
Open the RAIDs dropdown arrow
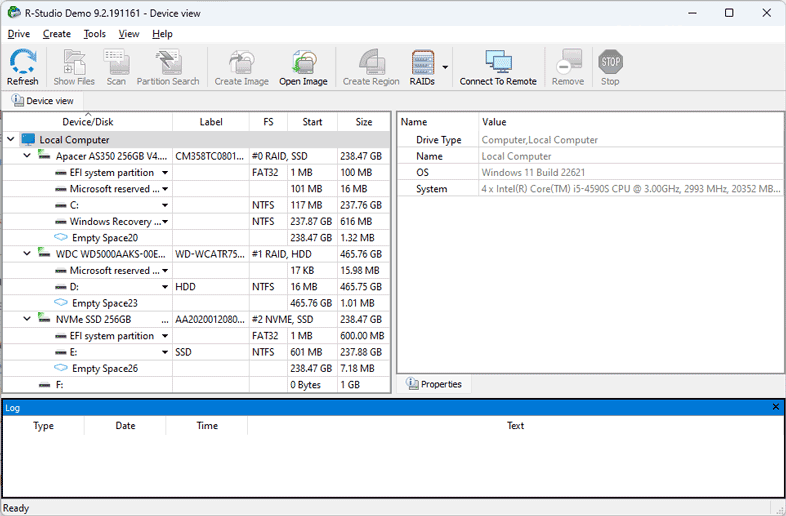pos(445,67)
